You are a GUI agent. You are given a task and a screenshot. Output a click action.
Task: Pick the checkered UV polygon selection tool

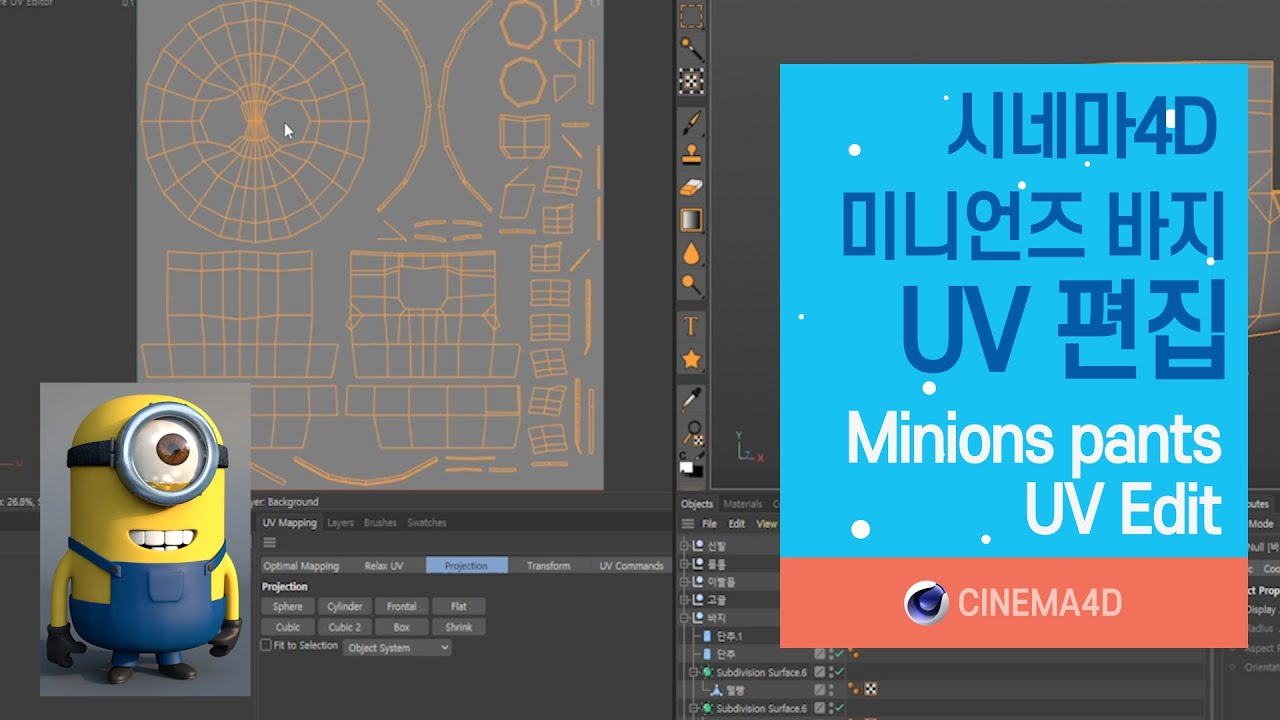click(691, 81)
